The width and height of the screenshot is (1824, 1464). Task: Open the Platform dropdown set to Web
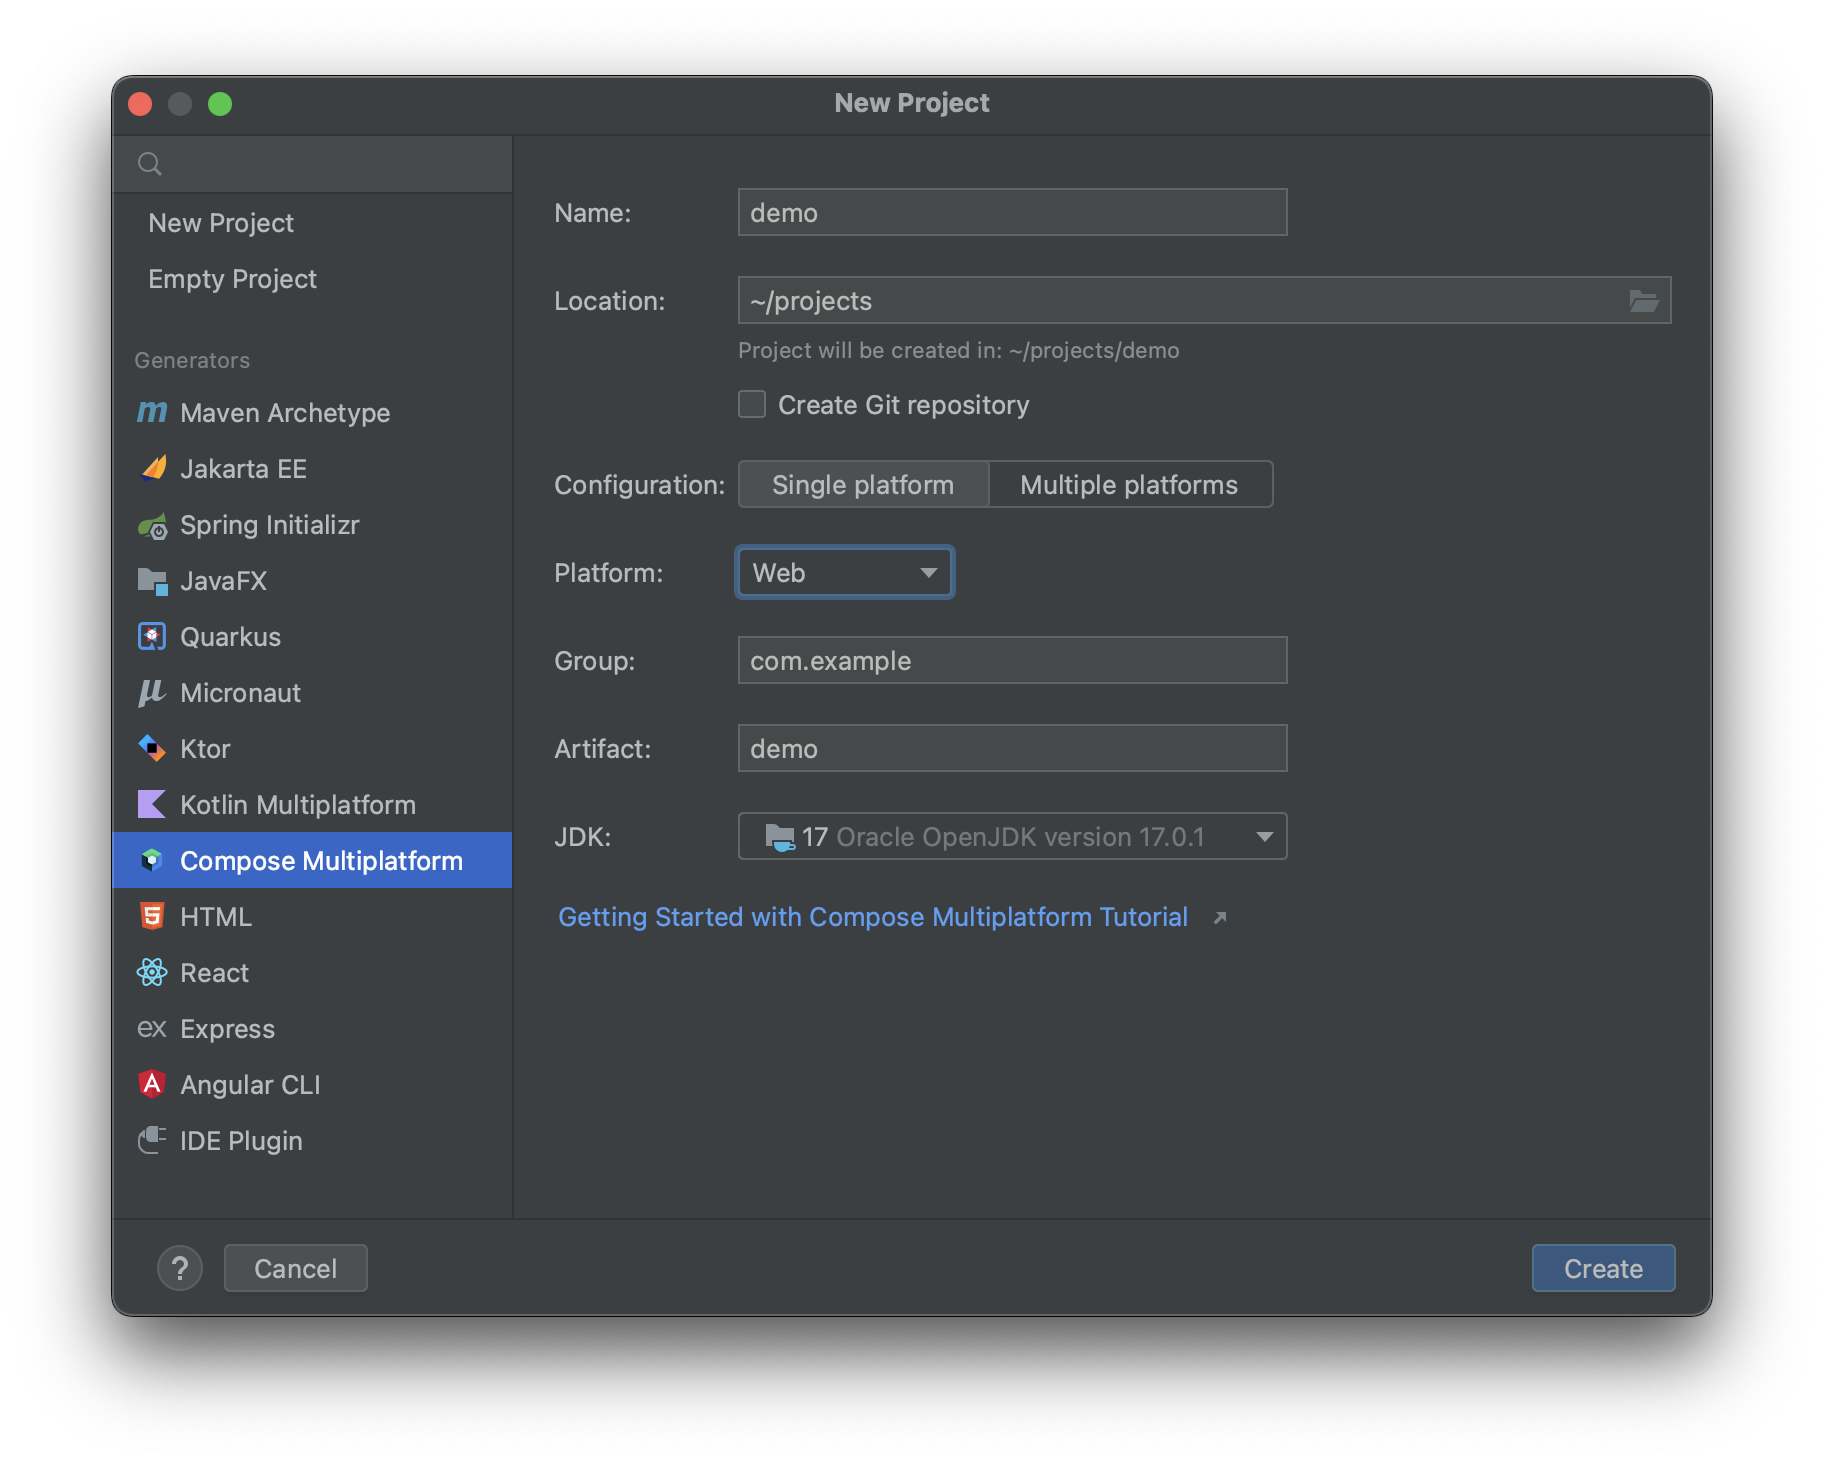845,572
